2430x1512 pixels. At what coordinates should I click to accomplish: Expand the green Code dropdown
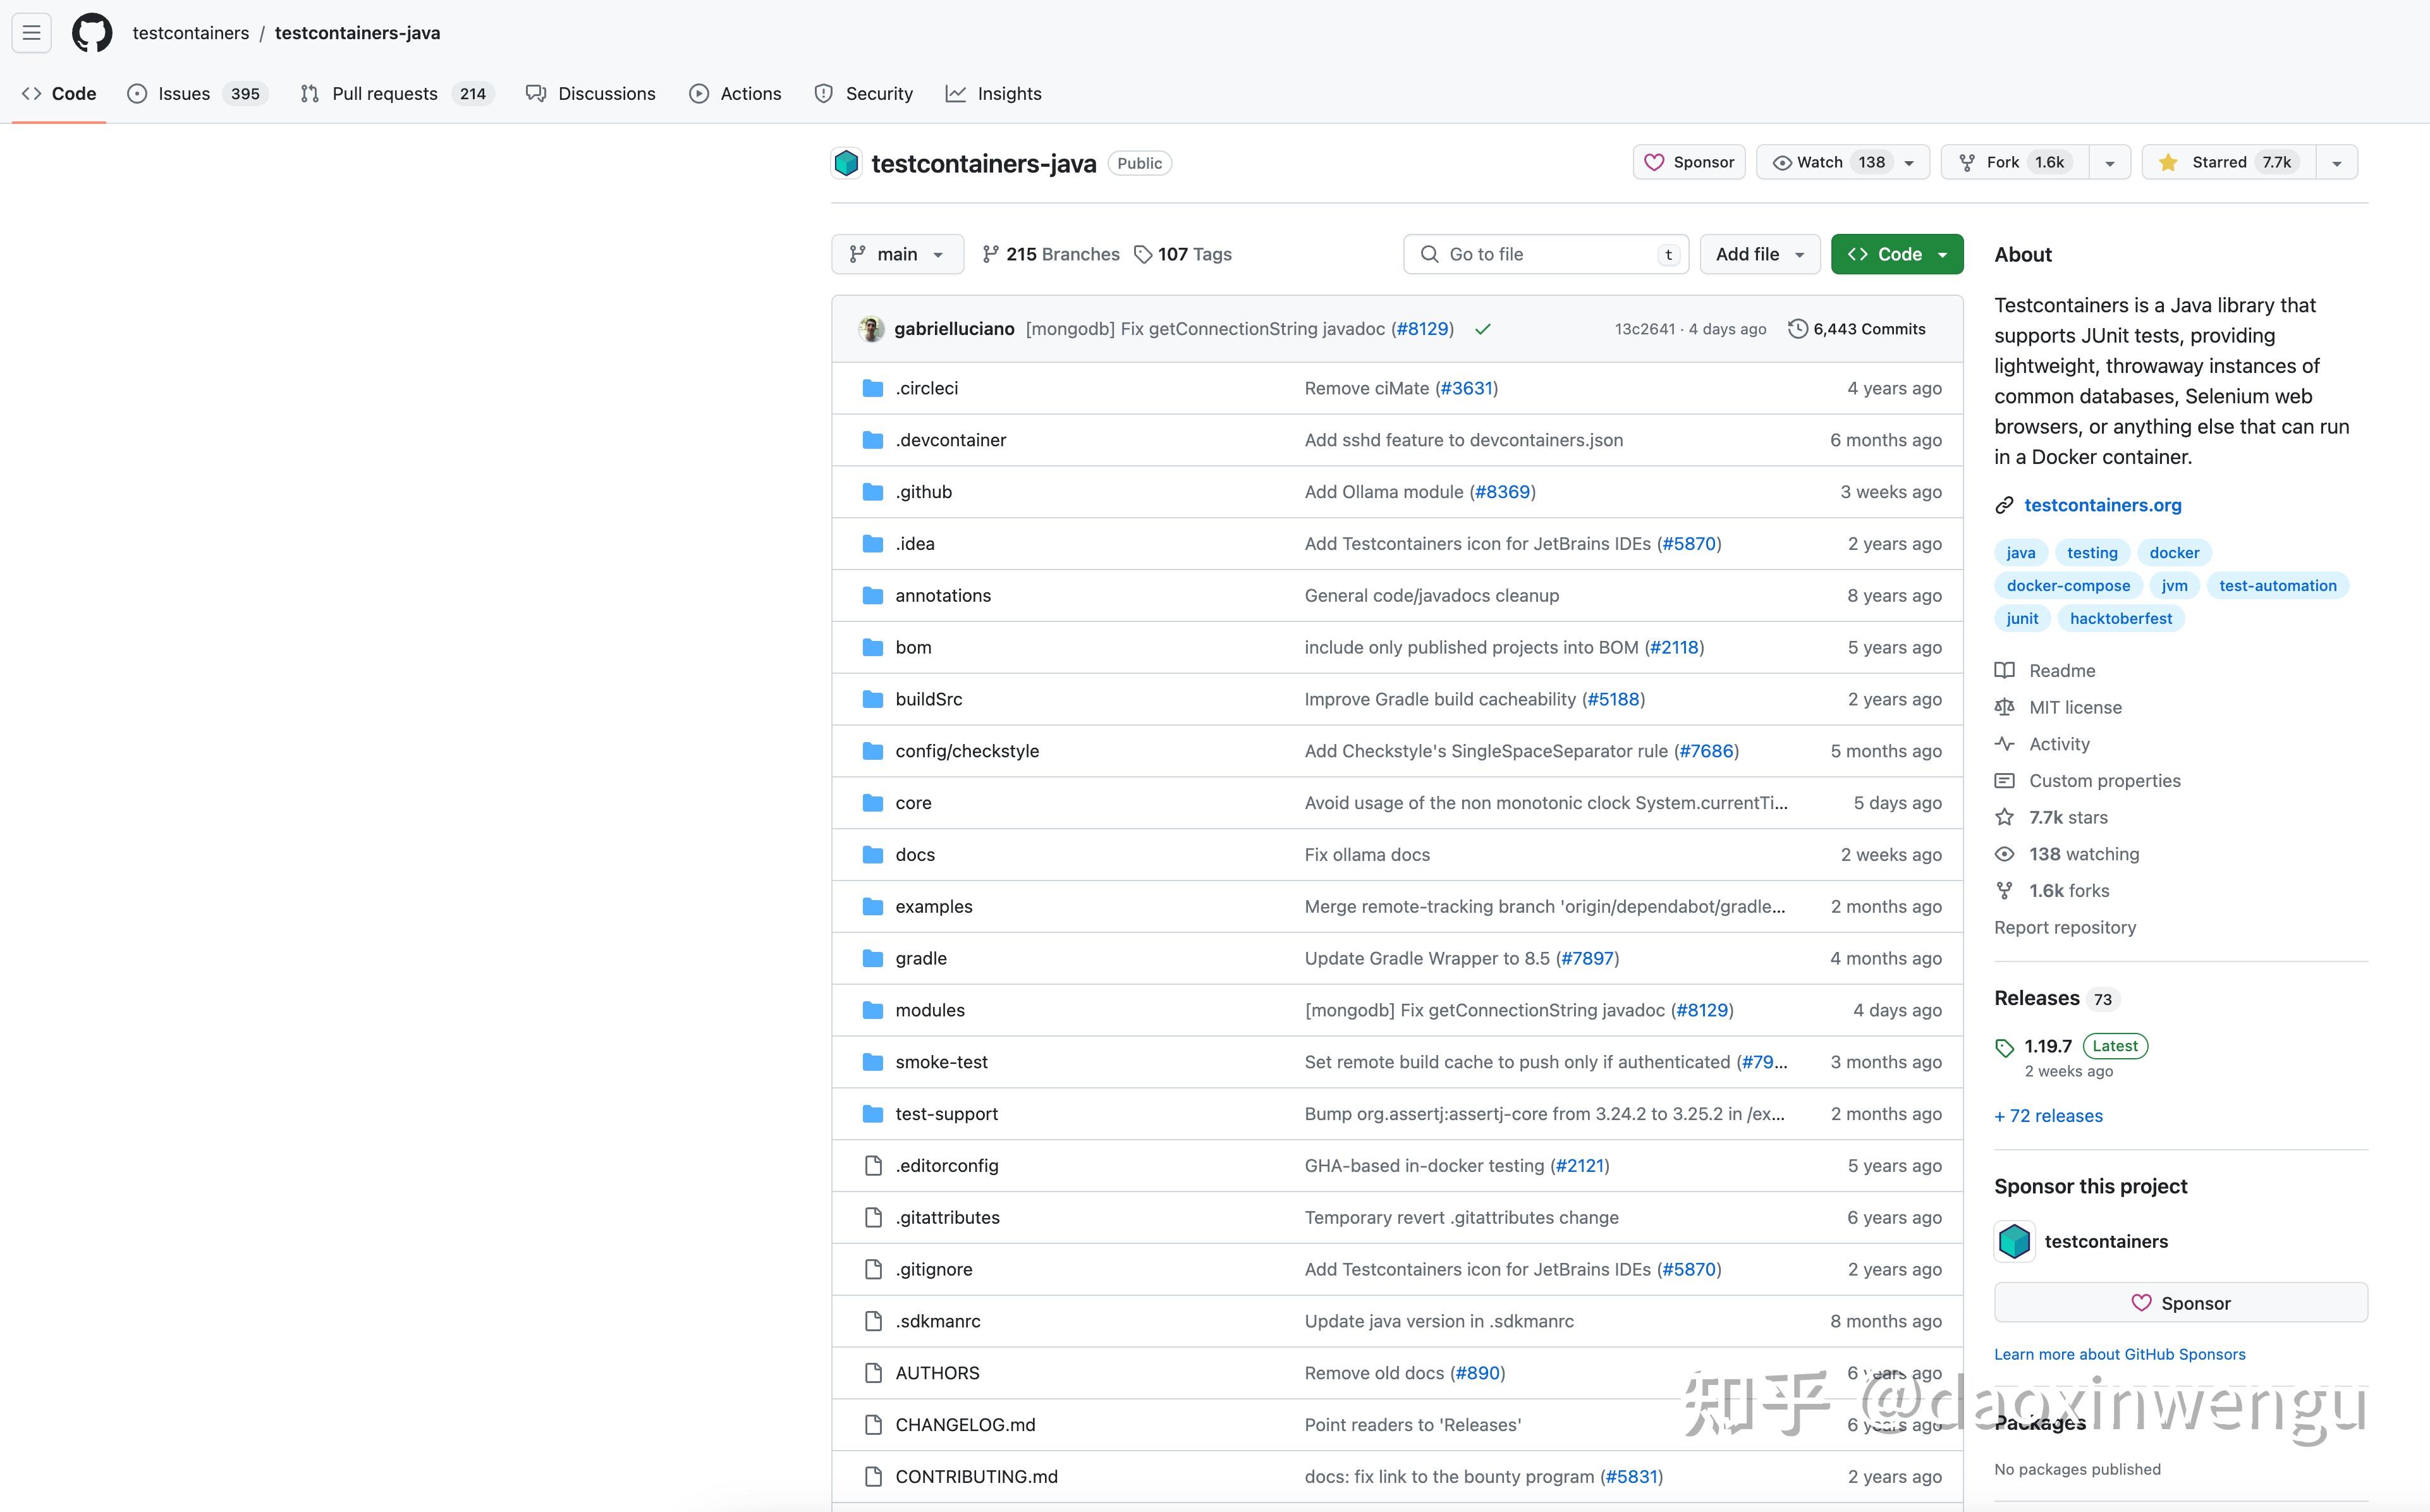click(x=1896, y=254)
